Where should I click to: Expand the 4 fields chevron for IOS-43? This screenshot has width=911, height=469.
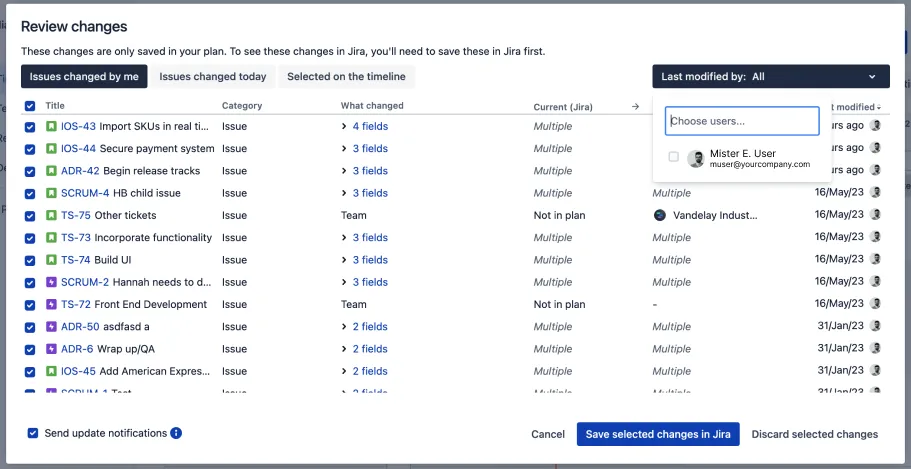[344, 126]
